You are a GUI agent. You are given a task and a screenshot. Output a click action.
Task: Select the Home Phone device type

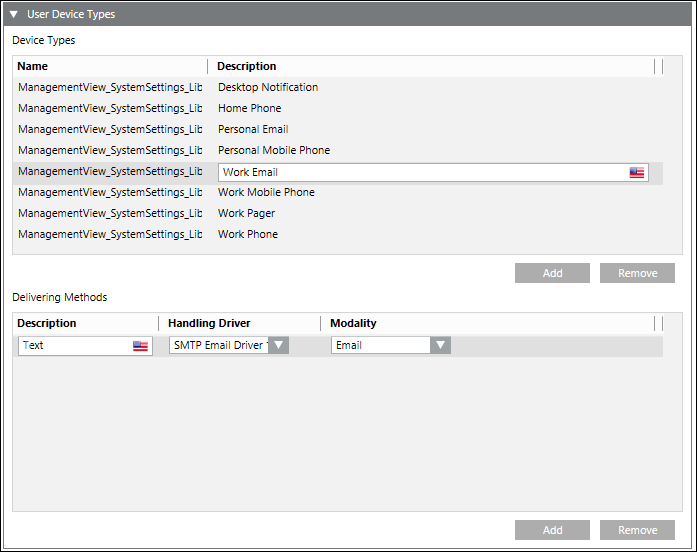click(249, 108)
